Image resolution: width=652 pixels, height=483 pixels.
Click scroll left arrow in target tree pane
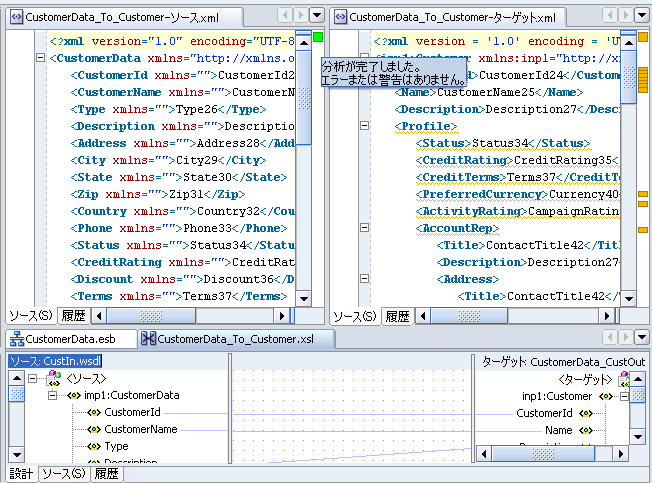click(484, 454)
